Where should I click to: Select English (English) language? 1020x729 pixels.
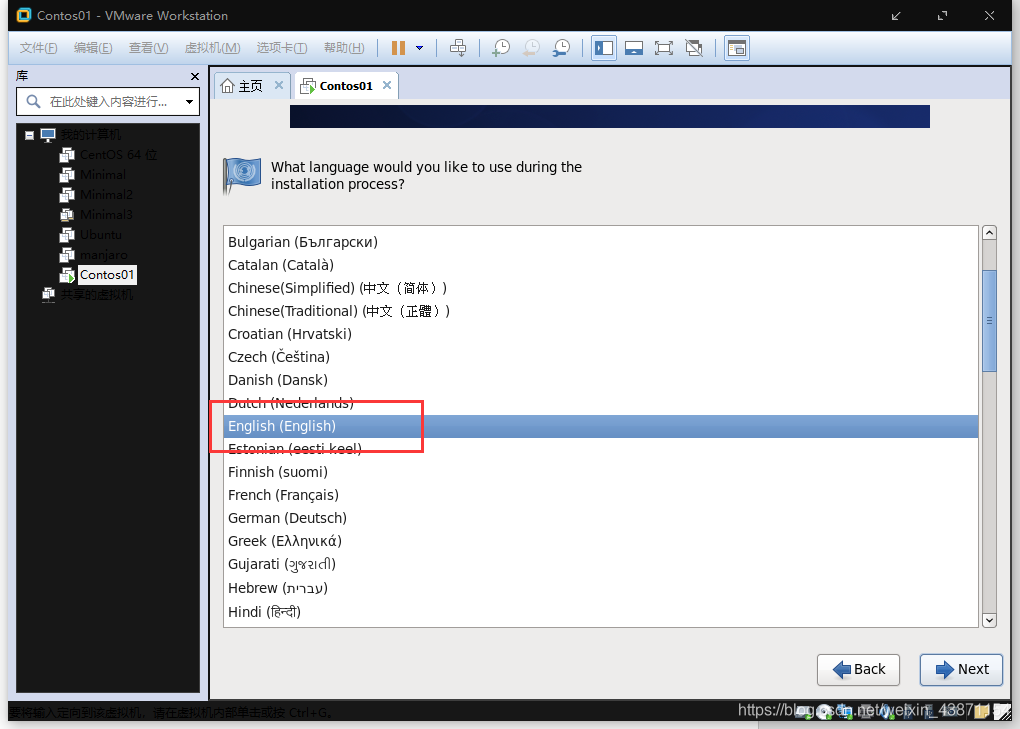coord(600,427)
